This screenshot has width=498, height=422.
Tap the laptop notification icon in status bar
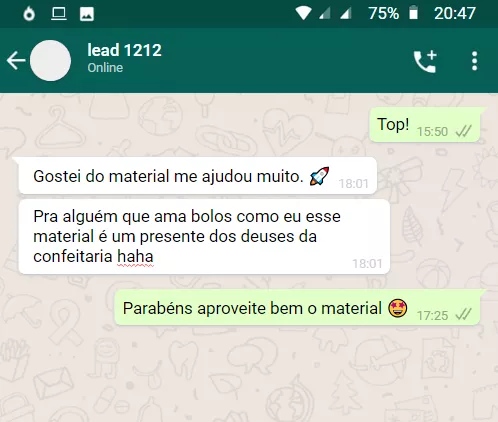pyautogui.click(x=58, y=14)
